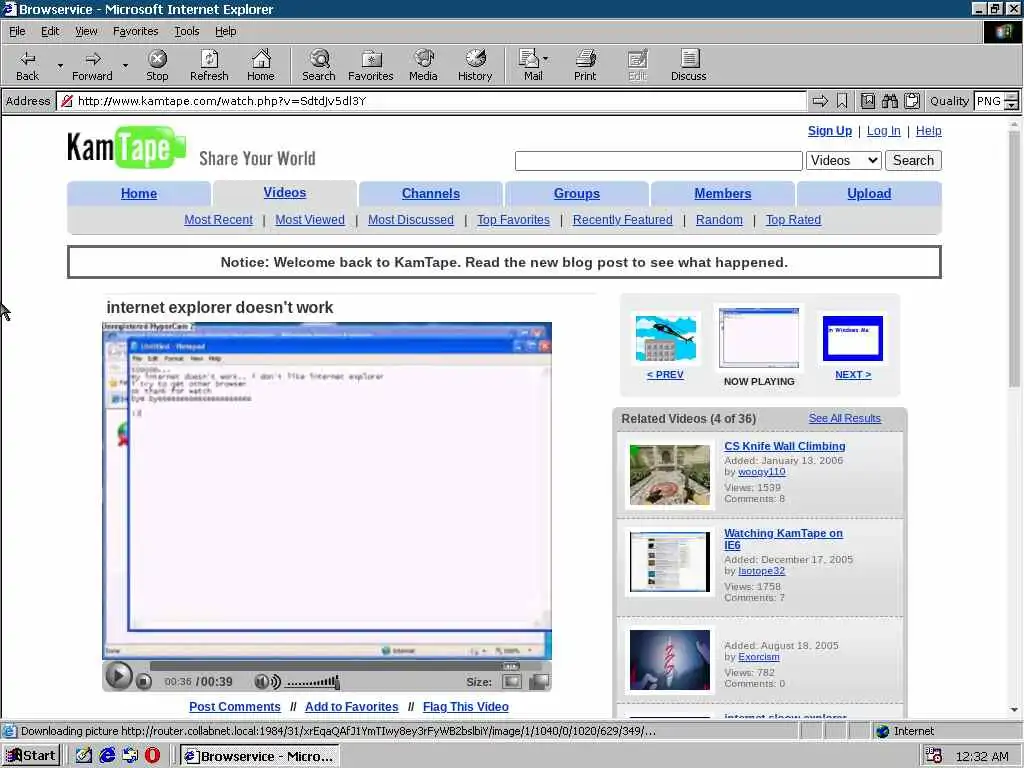Open the Favorites toolbar button
Image resolution: width=1024 pixels, height=768 pixels.
click(371, 65)
